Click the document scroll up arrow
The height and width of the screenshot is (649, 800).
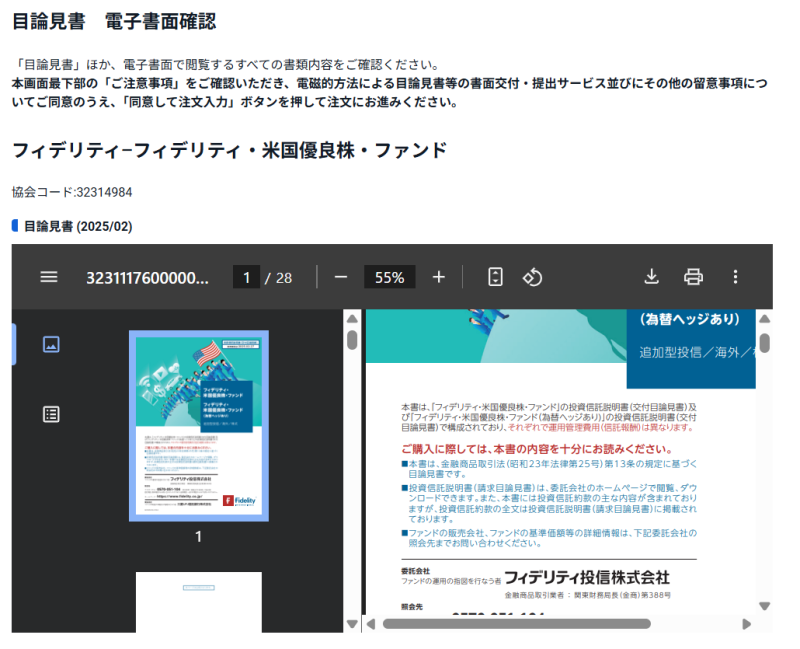[x=764, y=319]
